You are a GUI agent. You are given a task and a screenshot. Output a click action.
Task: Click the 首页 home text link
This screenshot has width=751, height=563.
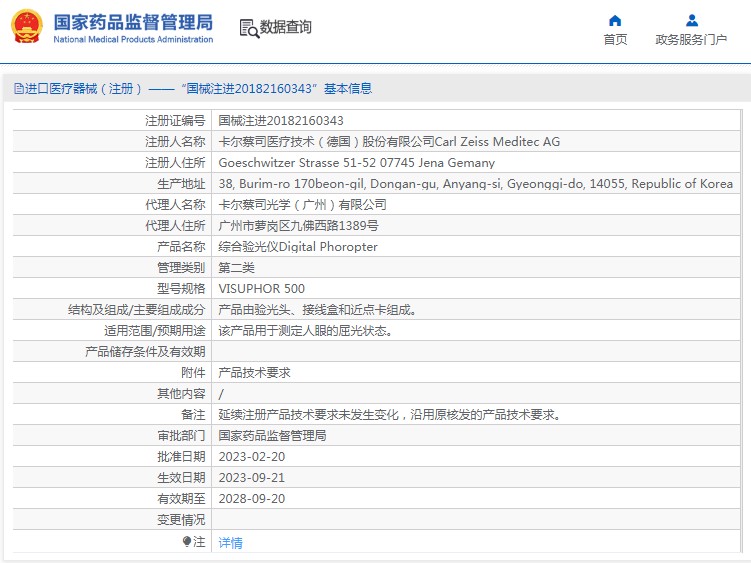click(615, 39)
